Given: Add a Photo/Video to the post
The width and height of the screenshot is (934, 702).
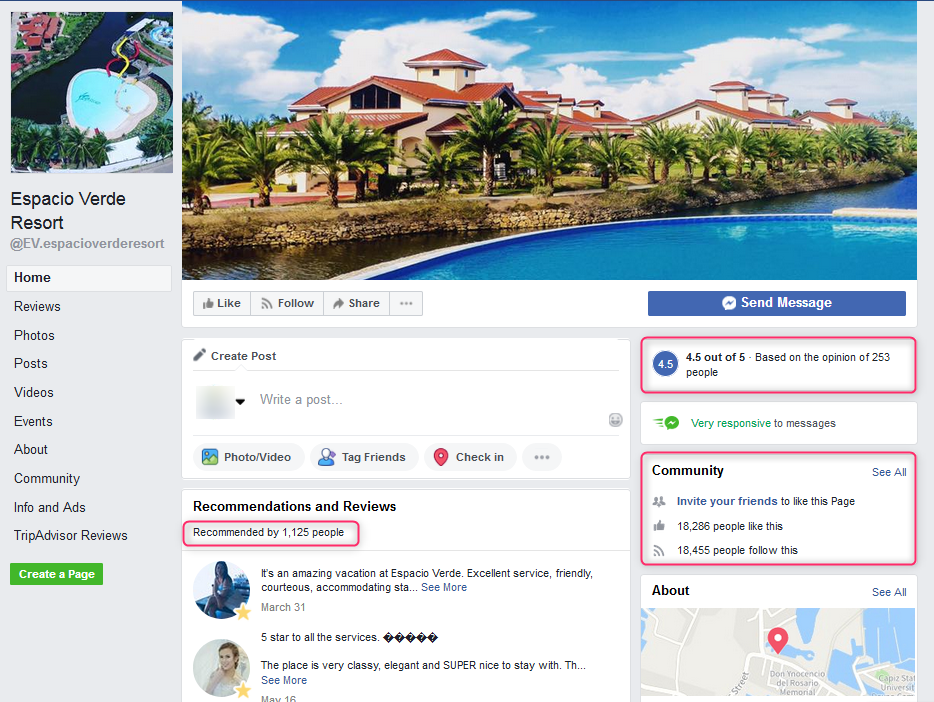Looking at the screenshot, I should tap(248, 457).
